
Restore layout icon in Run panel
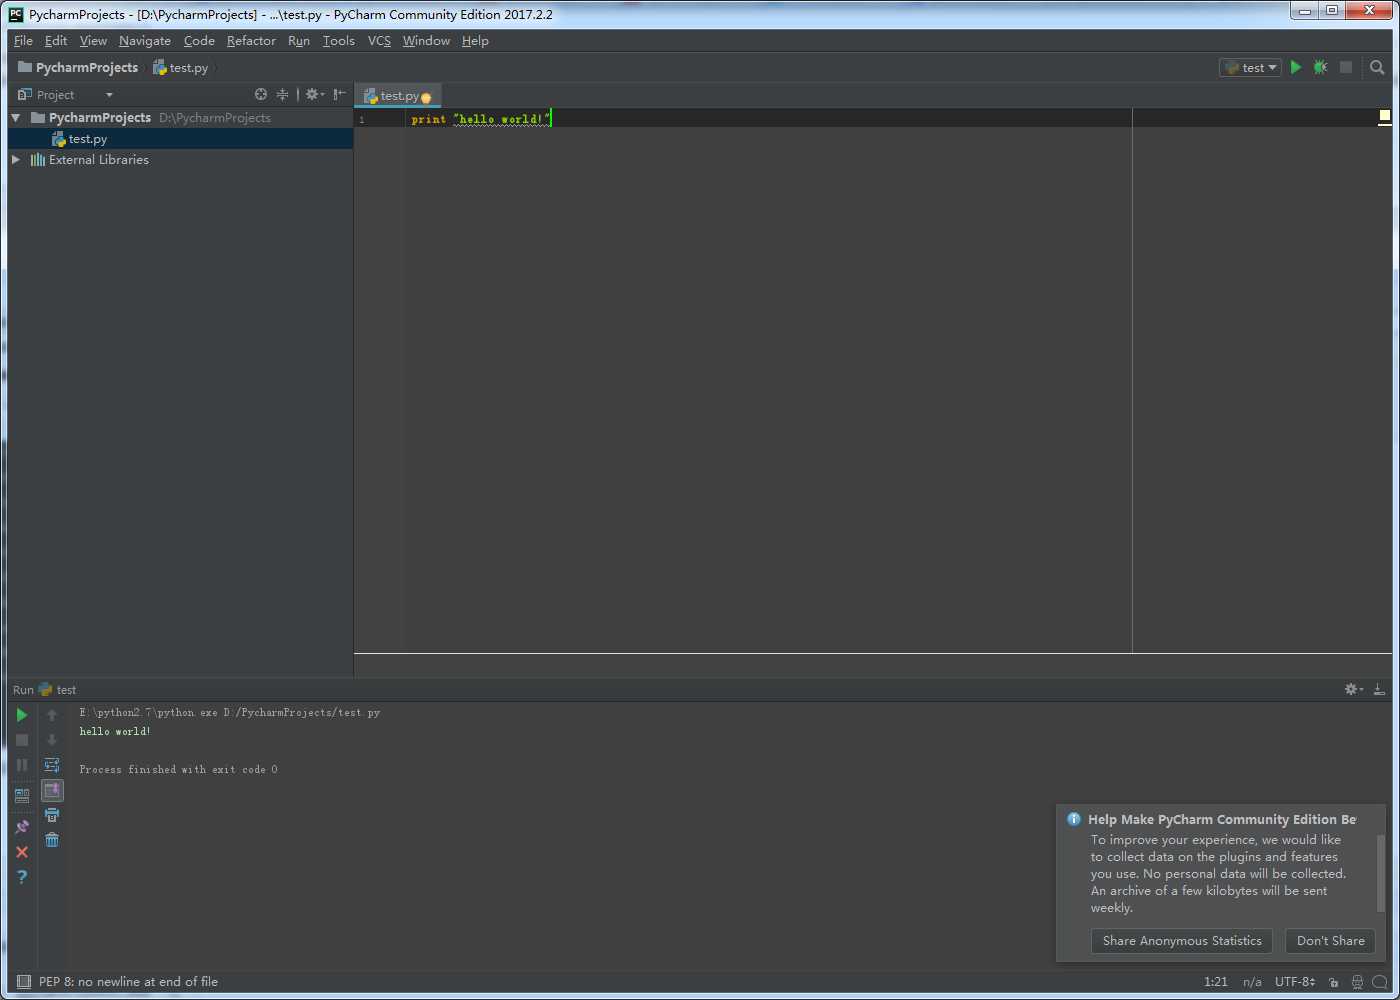[x=22, y=796]
